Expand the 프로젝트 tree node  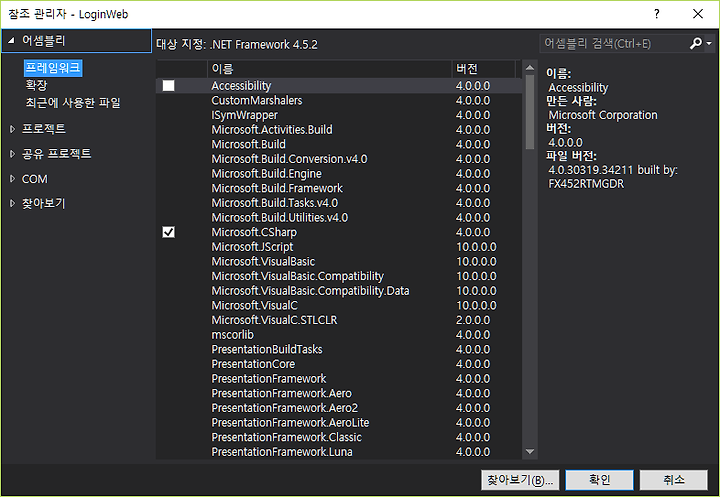pyautogui.click(x=12, y=129)
